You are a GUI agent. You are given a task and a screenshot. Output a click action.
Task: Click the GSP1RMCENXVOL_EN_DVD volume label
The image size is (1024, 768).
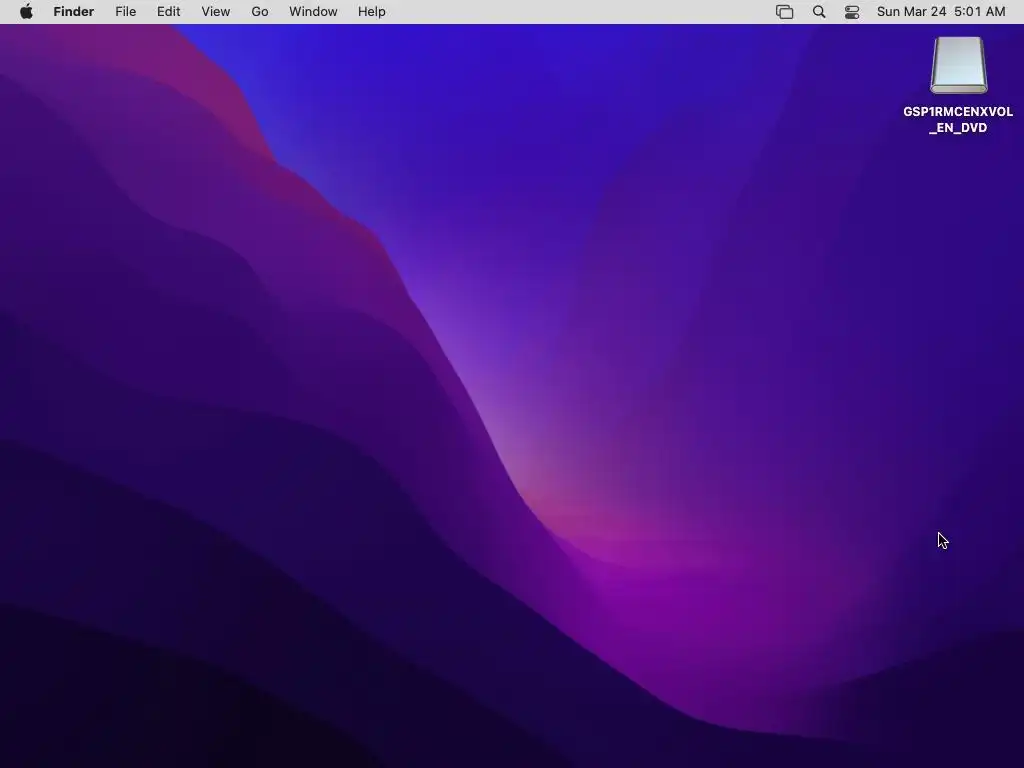tap(958, 120)
